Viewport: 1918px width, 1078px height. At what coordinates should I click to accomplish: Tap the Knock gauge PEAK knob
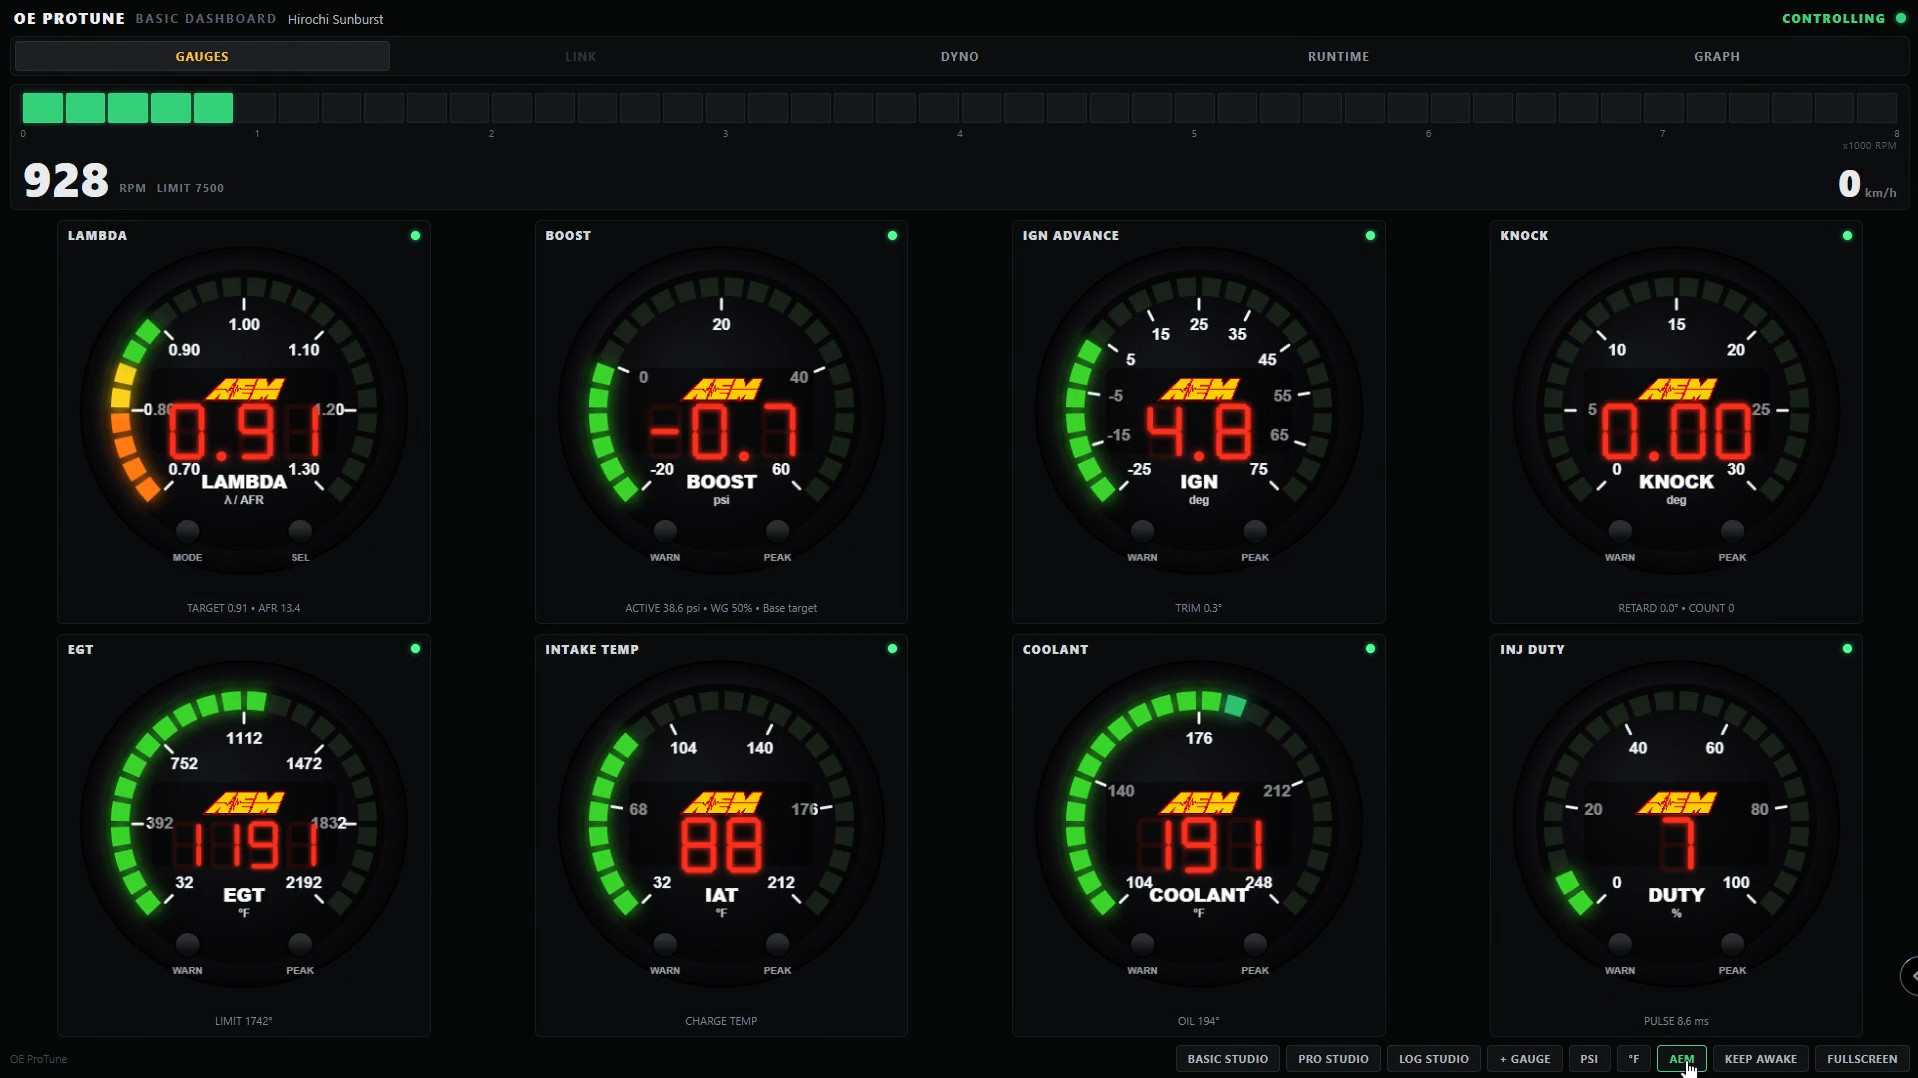tap(1732, 530)
